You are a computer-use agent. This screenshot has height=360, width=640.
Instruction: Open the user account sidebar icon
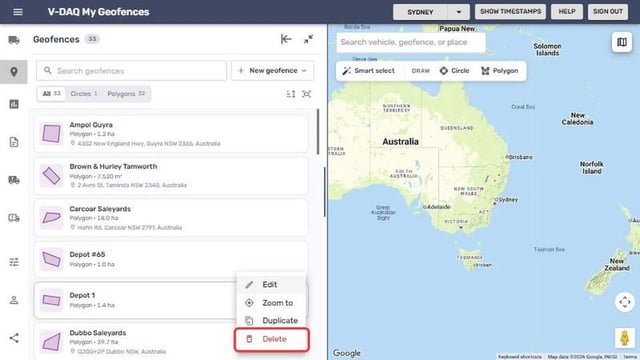pos(14,300)
